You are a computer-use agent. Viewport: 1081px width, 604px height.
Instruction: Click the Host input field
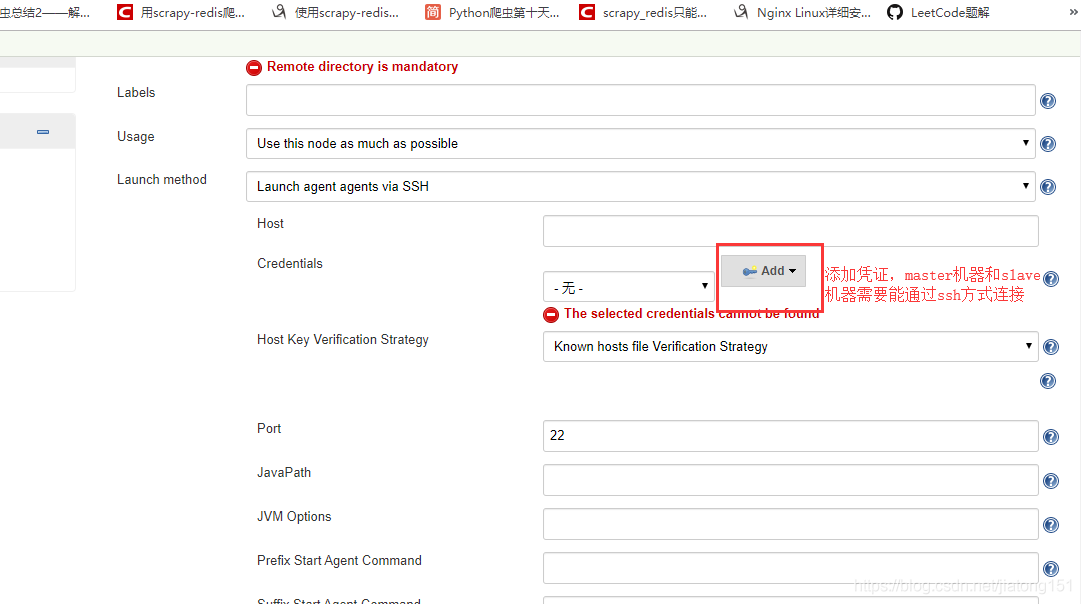tap(790, 231)
